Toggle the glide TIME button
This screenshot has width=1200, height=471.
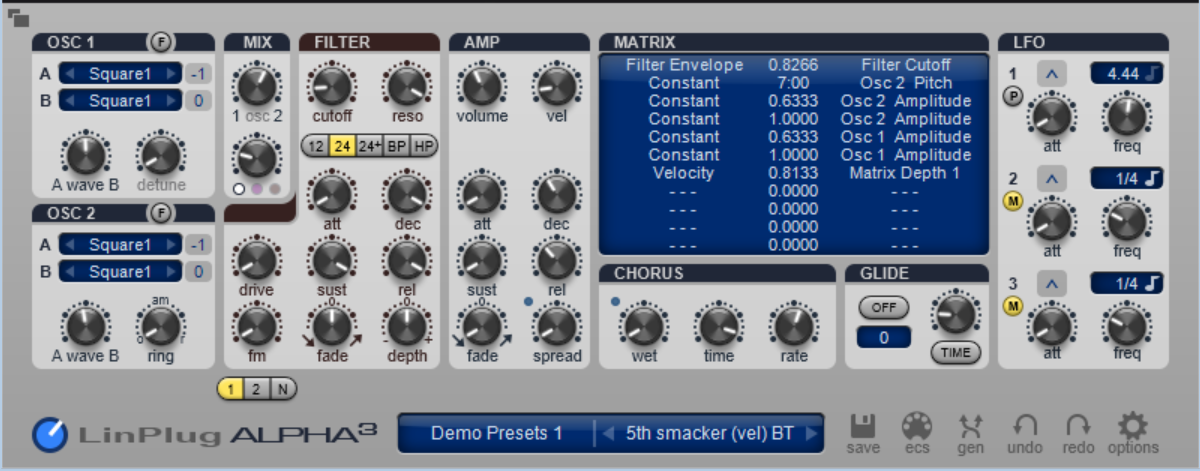pos(955,352)
